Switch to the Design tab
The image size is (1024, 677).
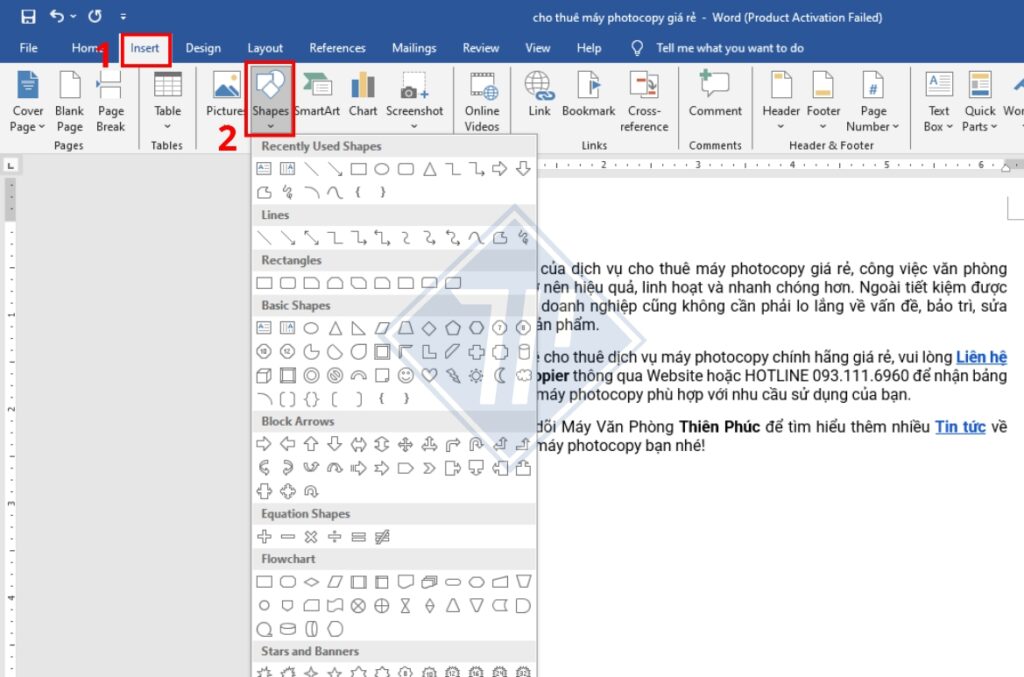point(203,47)
